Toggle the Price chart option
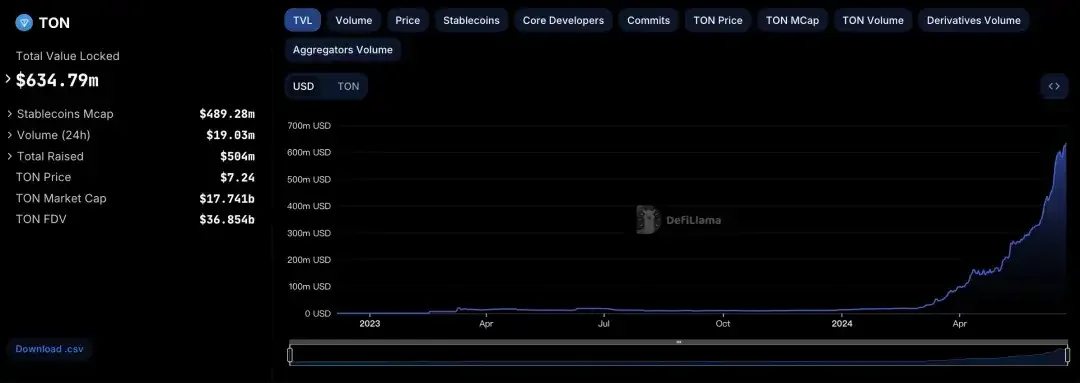 tap(408, 20)
